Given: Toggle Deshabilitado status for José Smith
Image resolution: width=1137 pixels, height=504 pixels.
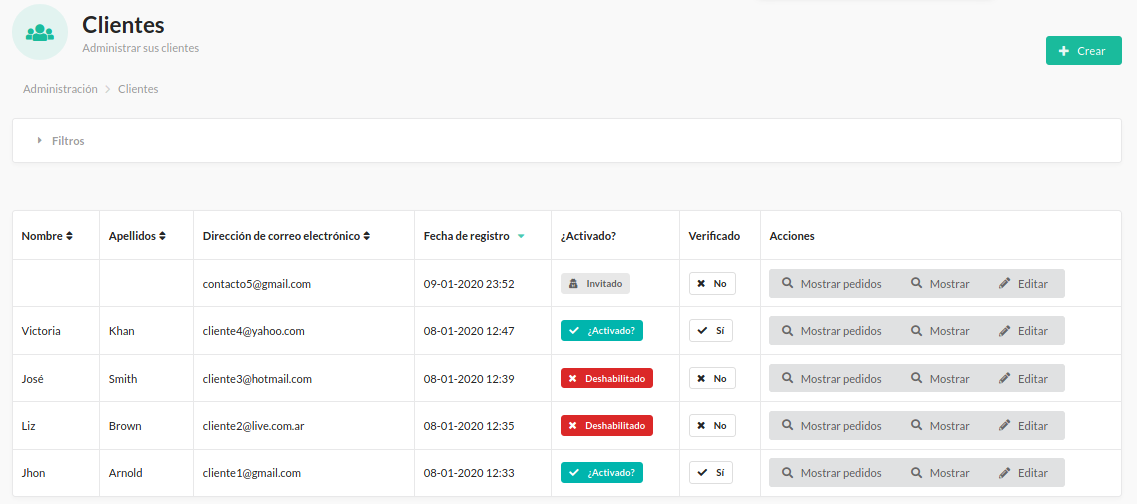Looking at the screenshot, I should pos(607,379).
